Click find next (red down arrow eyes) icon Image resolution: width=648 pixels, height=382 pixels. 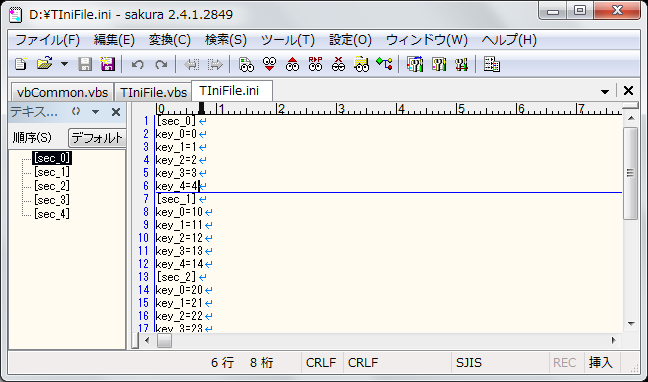coord(269,64)
